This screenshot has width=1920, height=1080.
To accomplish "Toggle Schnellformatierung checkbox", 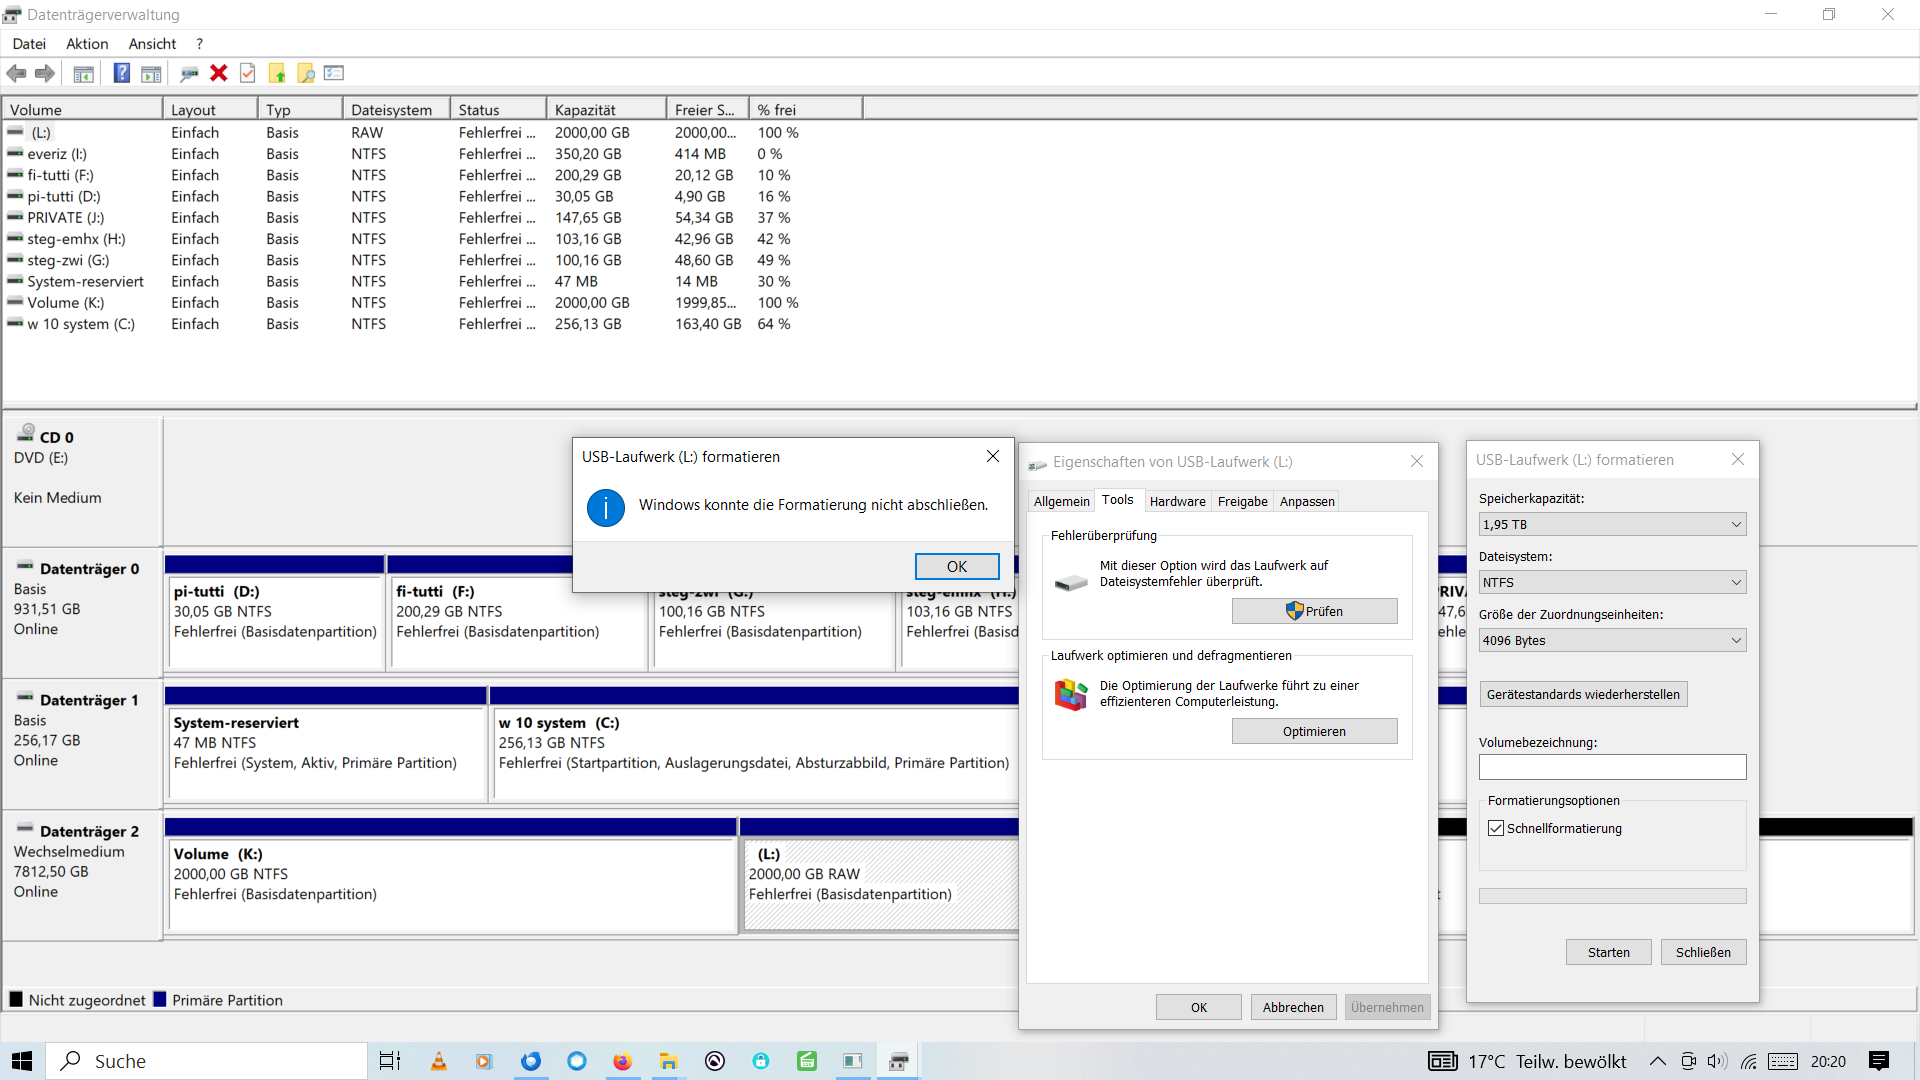I will [x=1496, y=828].
